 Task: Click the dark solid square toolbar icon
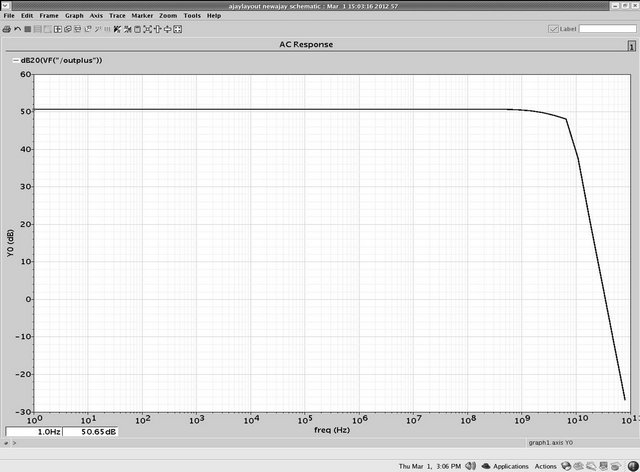(28, 29)
